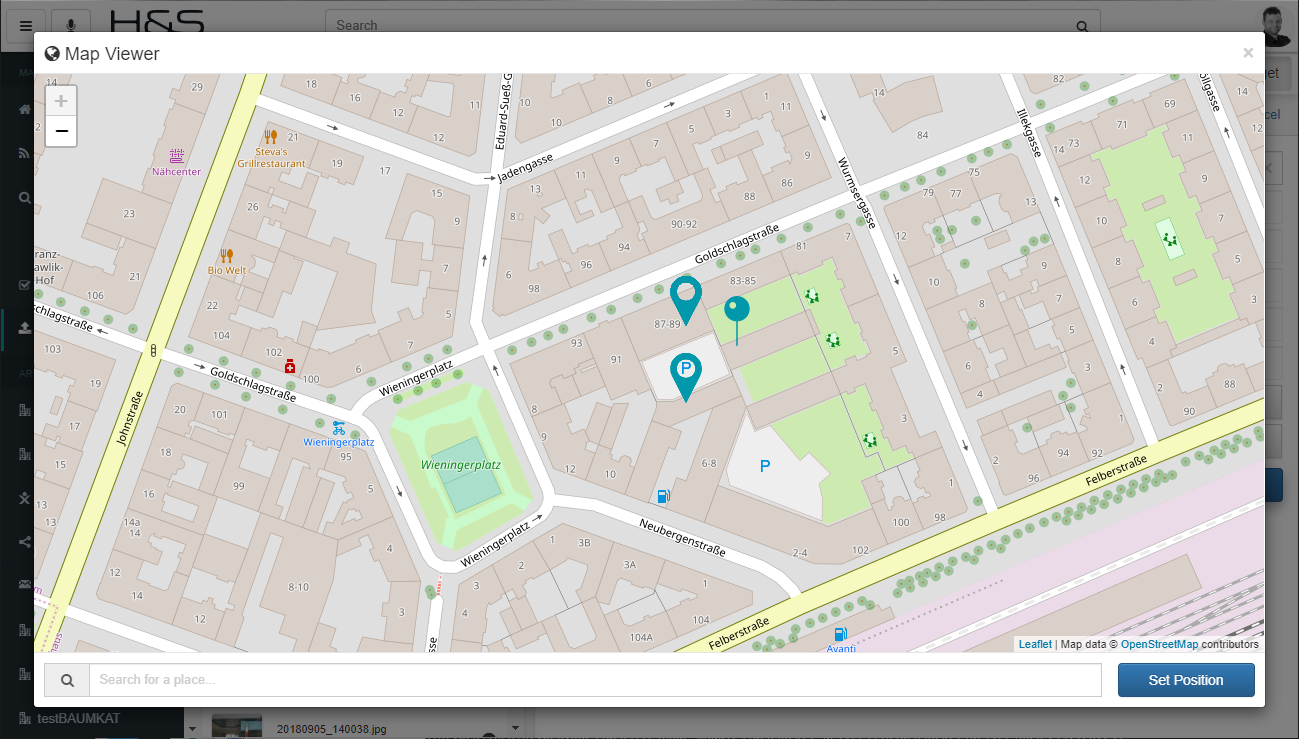Screen dimensions: 1299x739
Task: Click the teardrop marker at 87-89
Action: pos(685,295)
